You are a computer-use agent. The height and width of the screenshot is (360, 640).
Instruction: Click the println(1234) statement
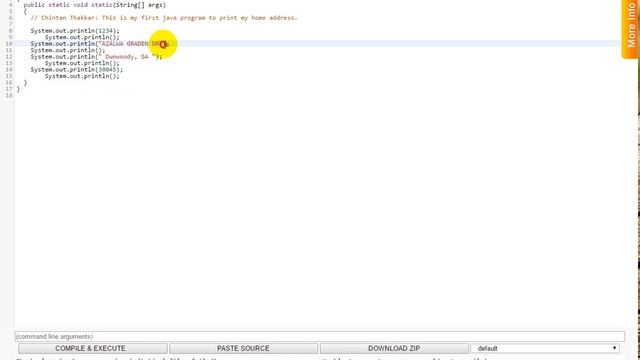(x=75, y=31)
